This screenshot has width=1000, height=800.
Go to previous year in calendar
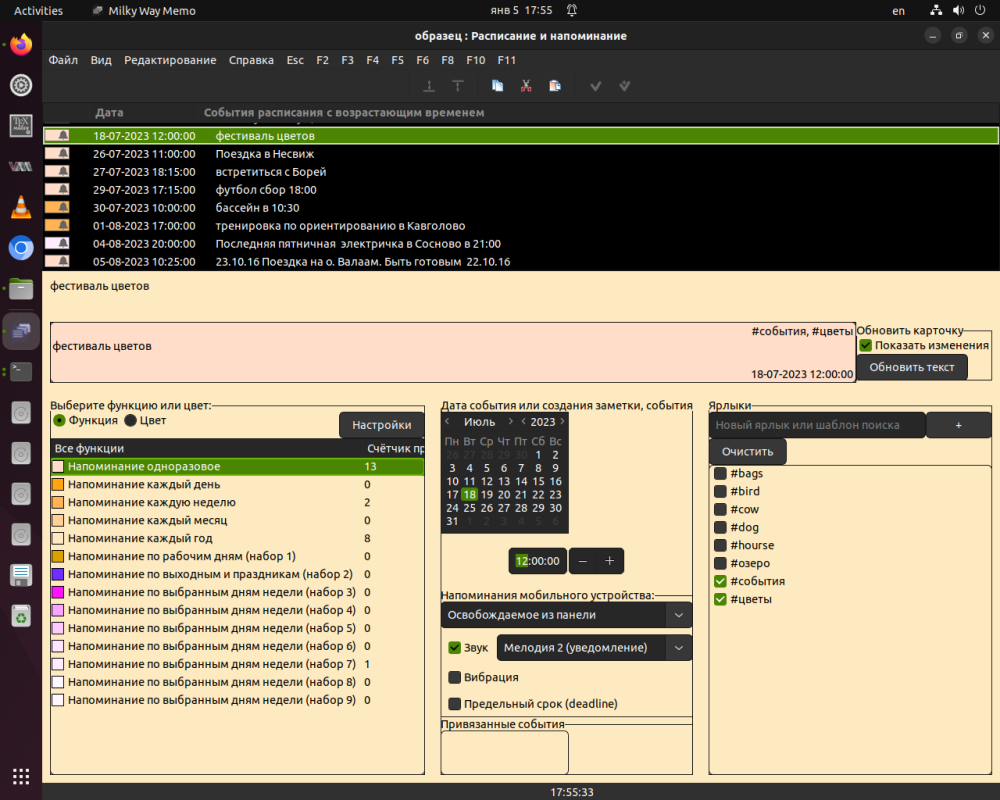523,422
